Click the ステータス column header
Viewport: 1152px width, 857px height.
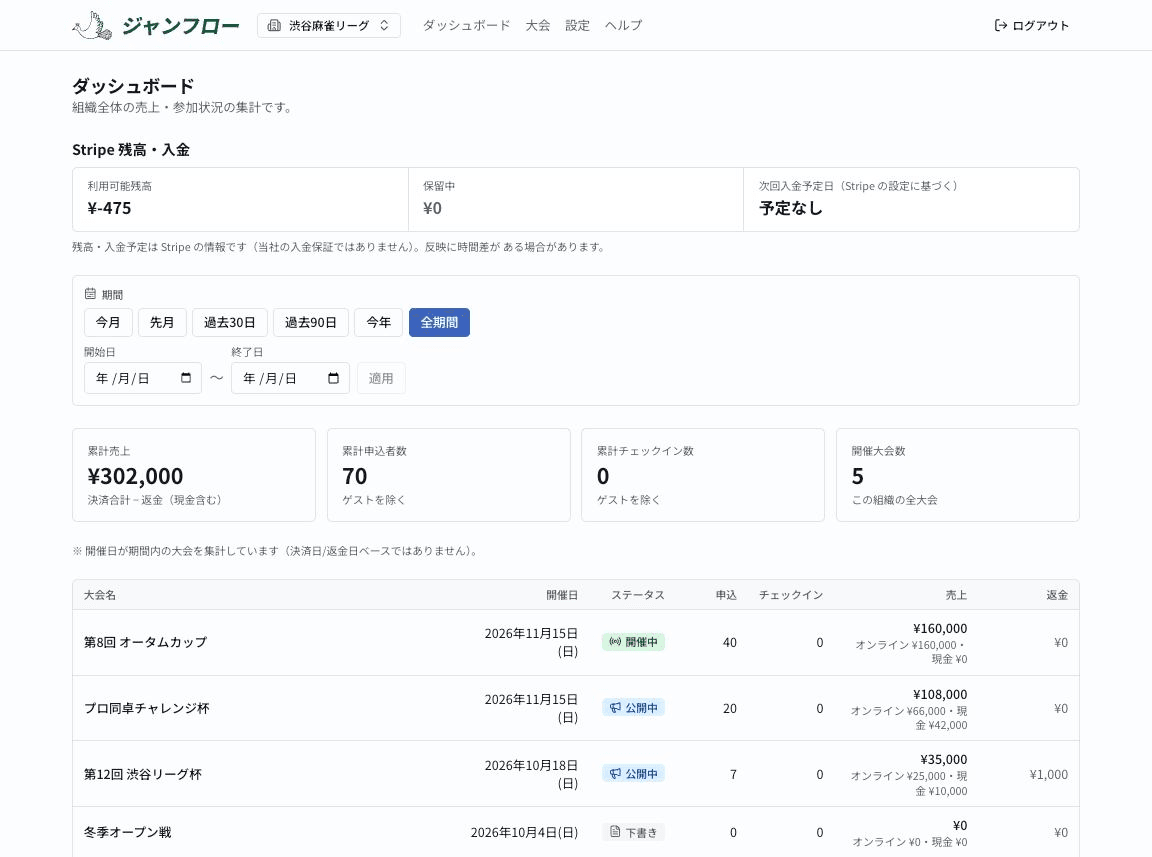pyautogui.click(x=638, y=595)
